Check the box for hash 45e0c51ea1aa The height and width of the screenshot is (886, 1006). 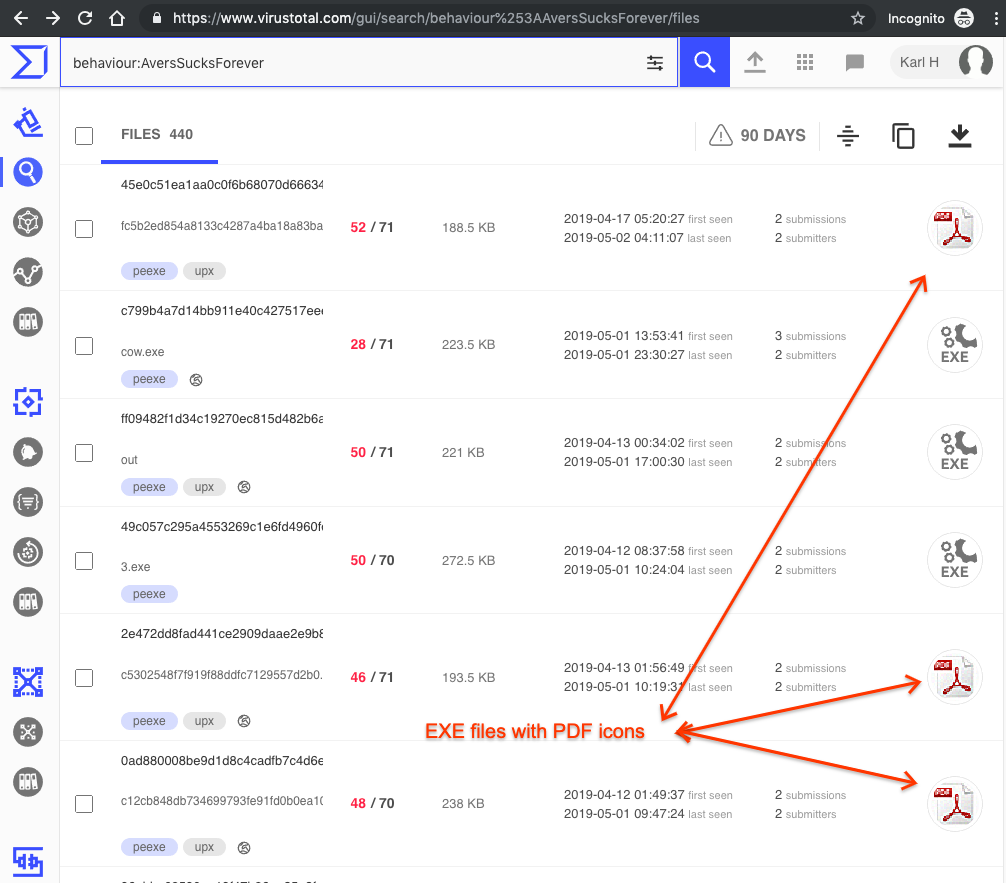[84, 228]
